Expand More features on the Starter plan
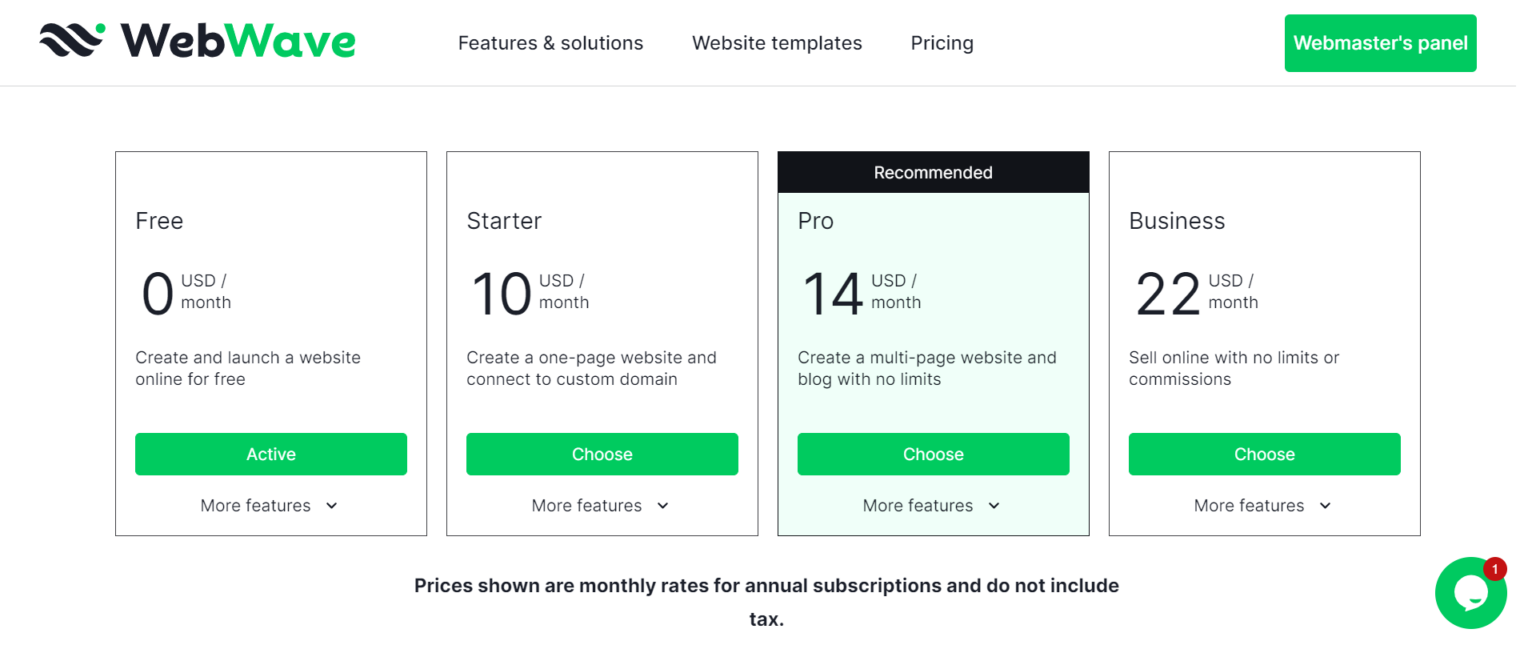This screenshot has width=1536, height=653. click(x=600, y=505)
